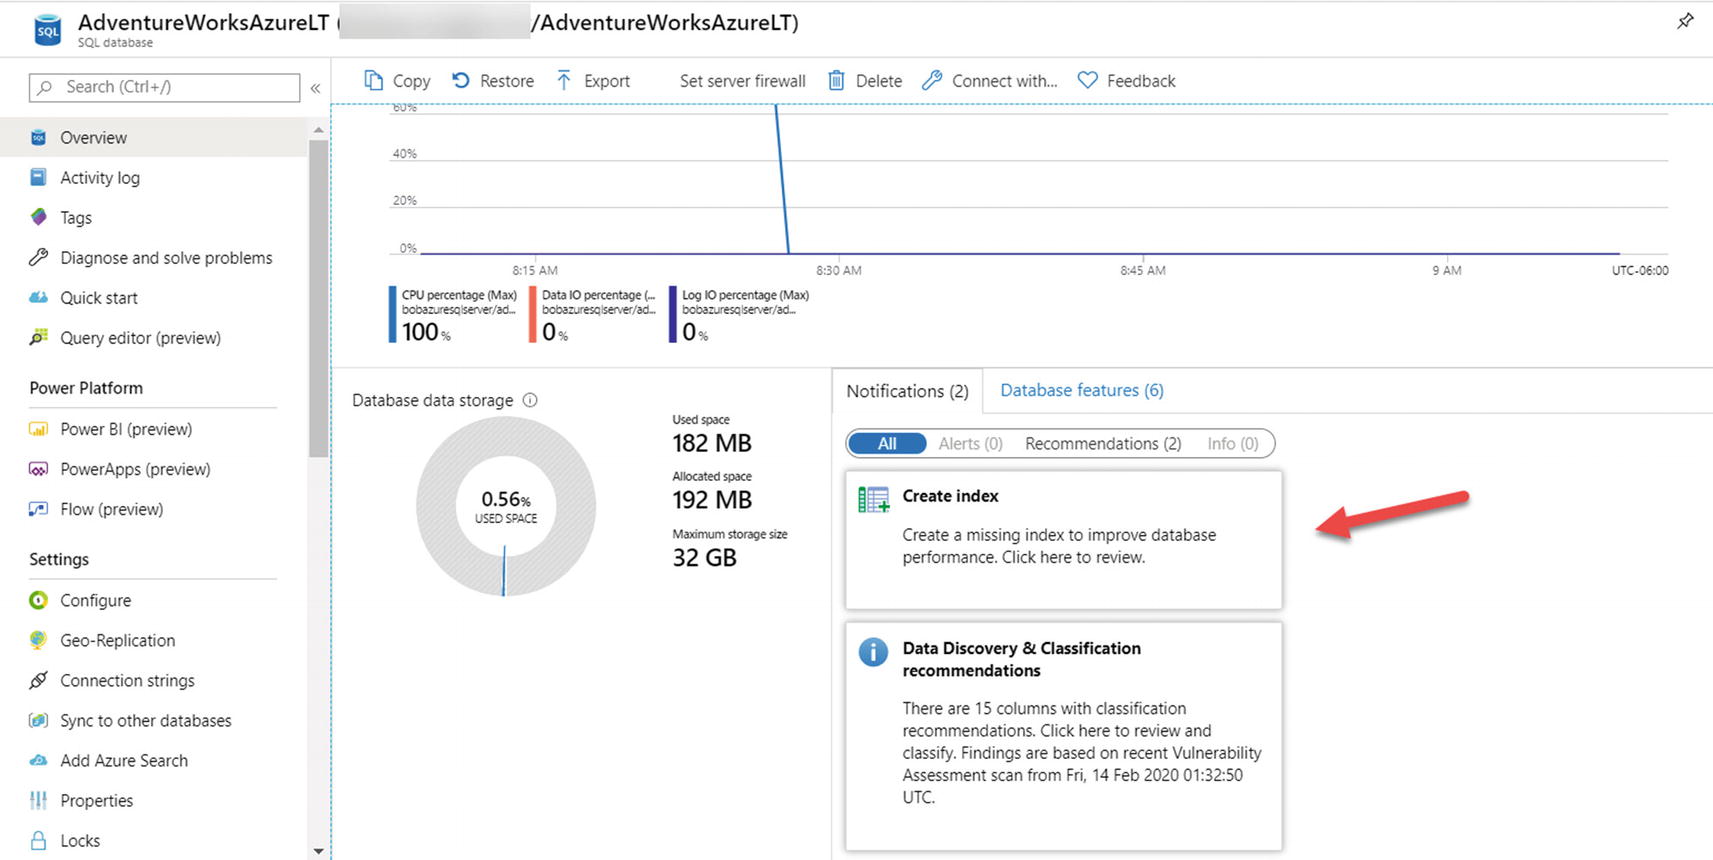Click sidebar scrollbar up arrow
This screenshot has height=860, width=1713.
318,130
